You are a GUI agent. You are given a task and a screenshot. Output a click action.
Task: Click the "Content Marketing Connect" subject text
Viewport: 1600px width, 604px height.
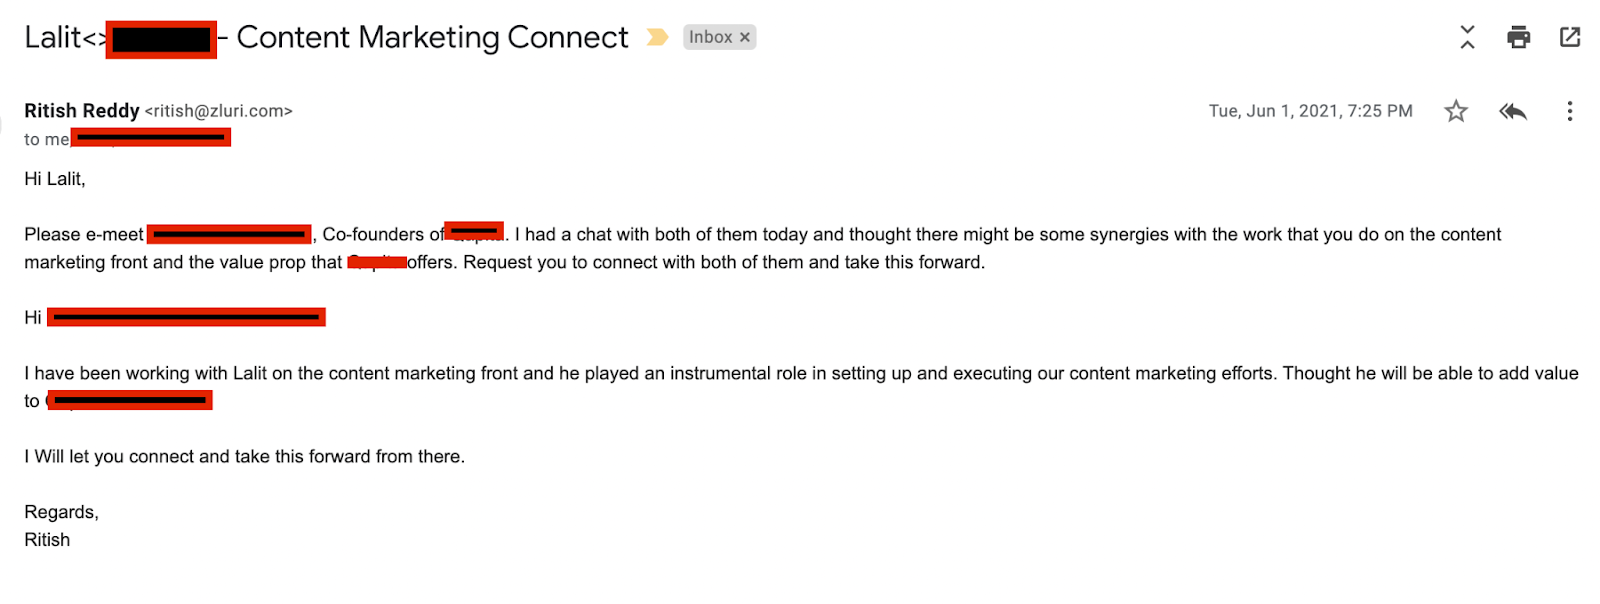point(432,37)
